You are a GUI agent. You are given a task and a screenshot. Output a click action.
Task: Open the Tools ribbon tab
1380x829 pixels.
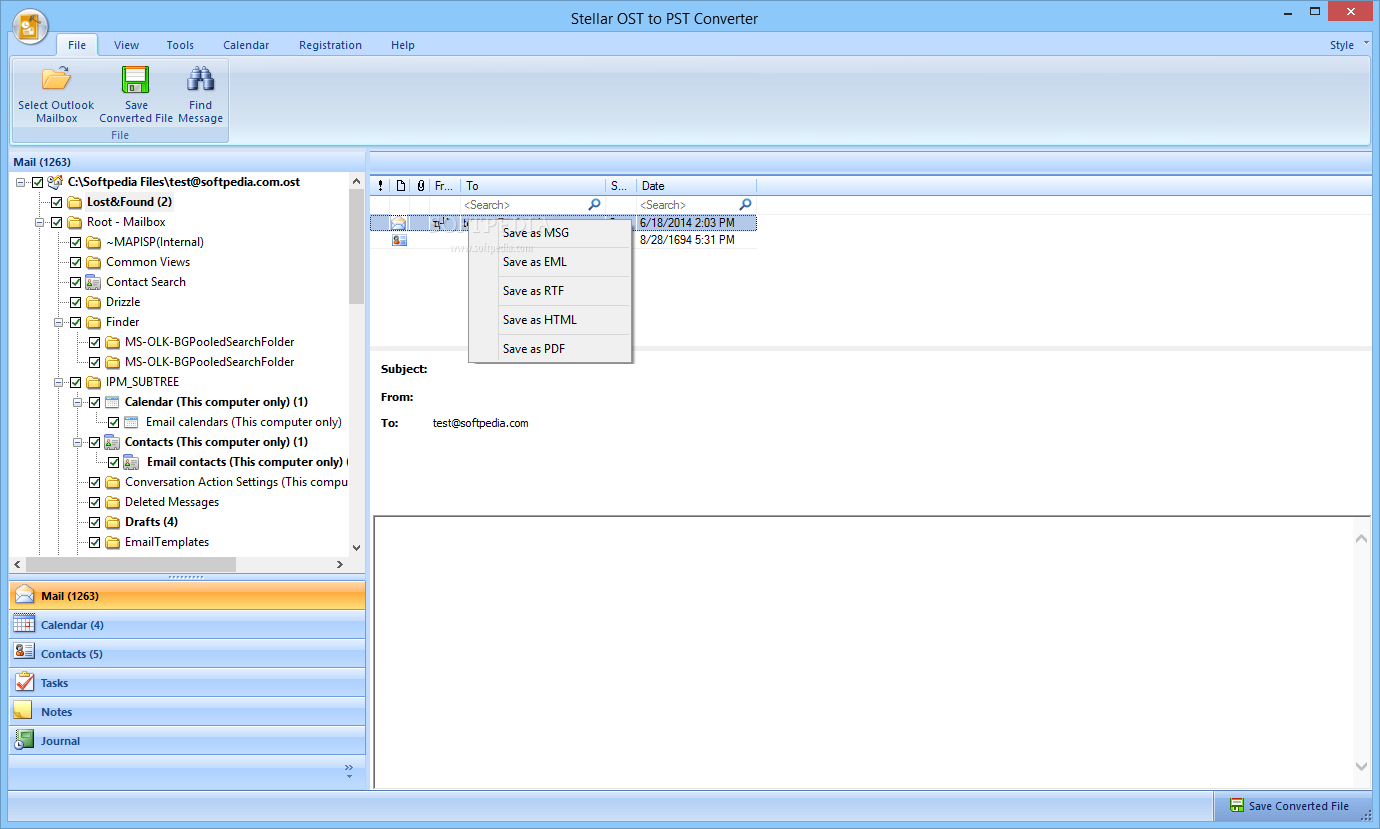(x=180, y=45)
